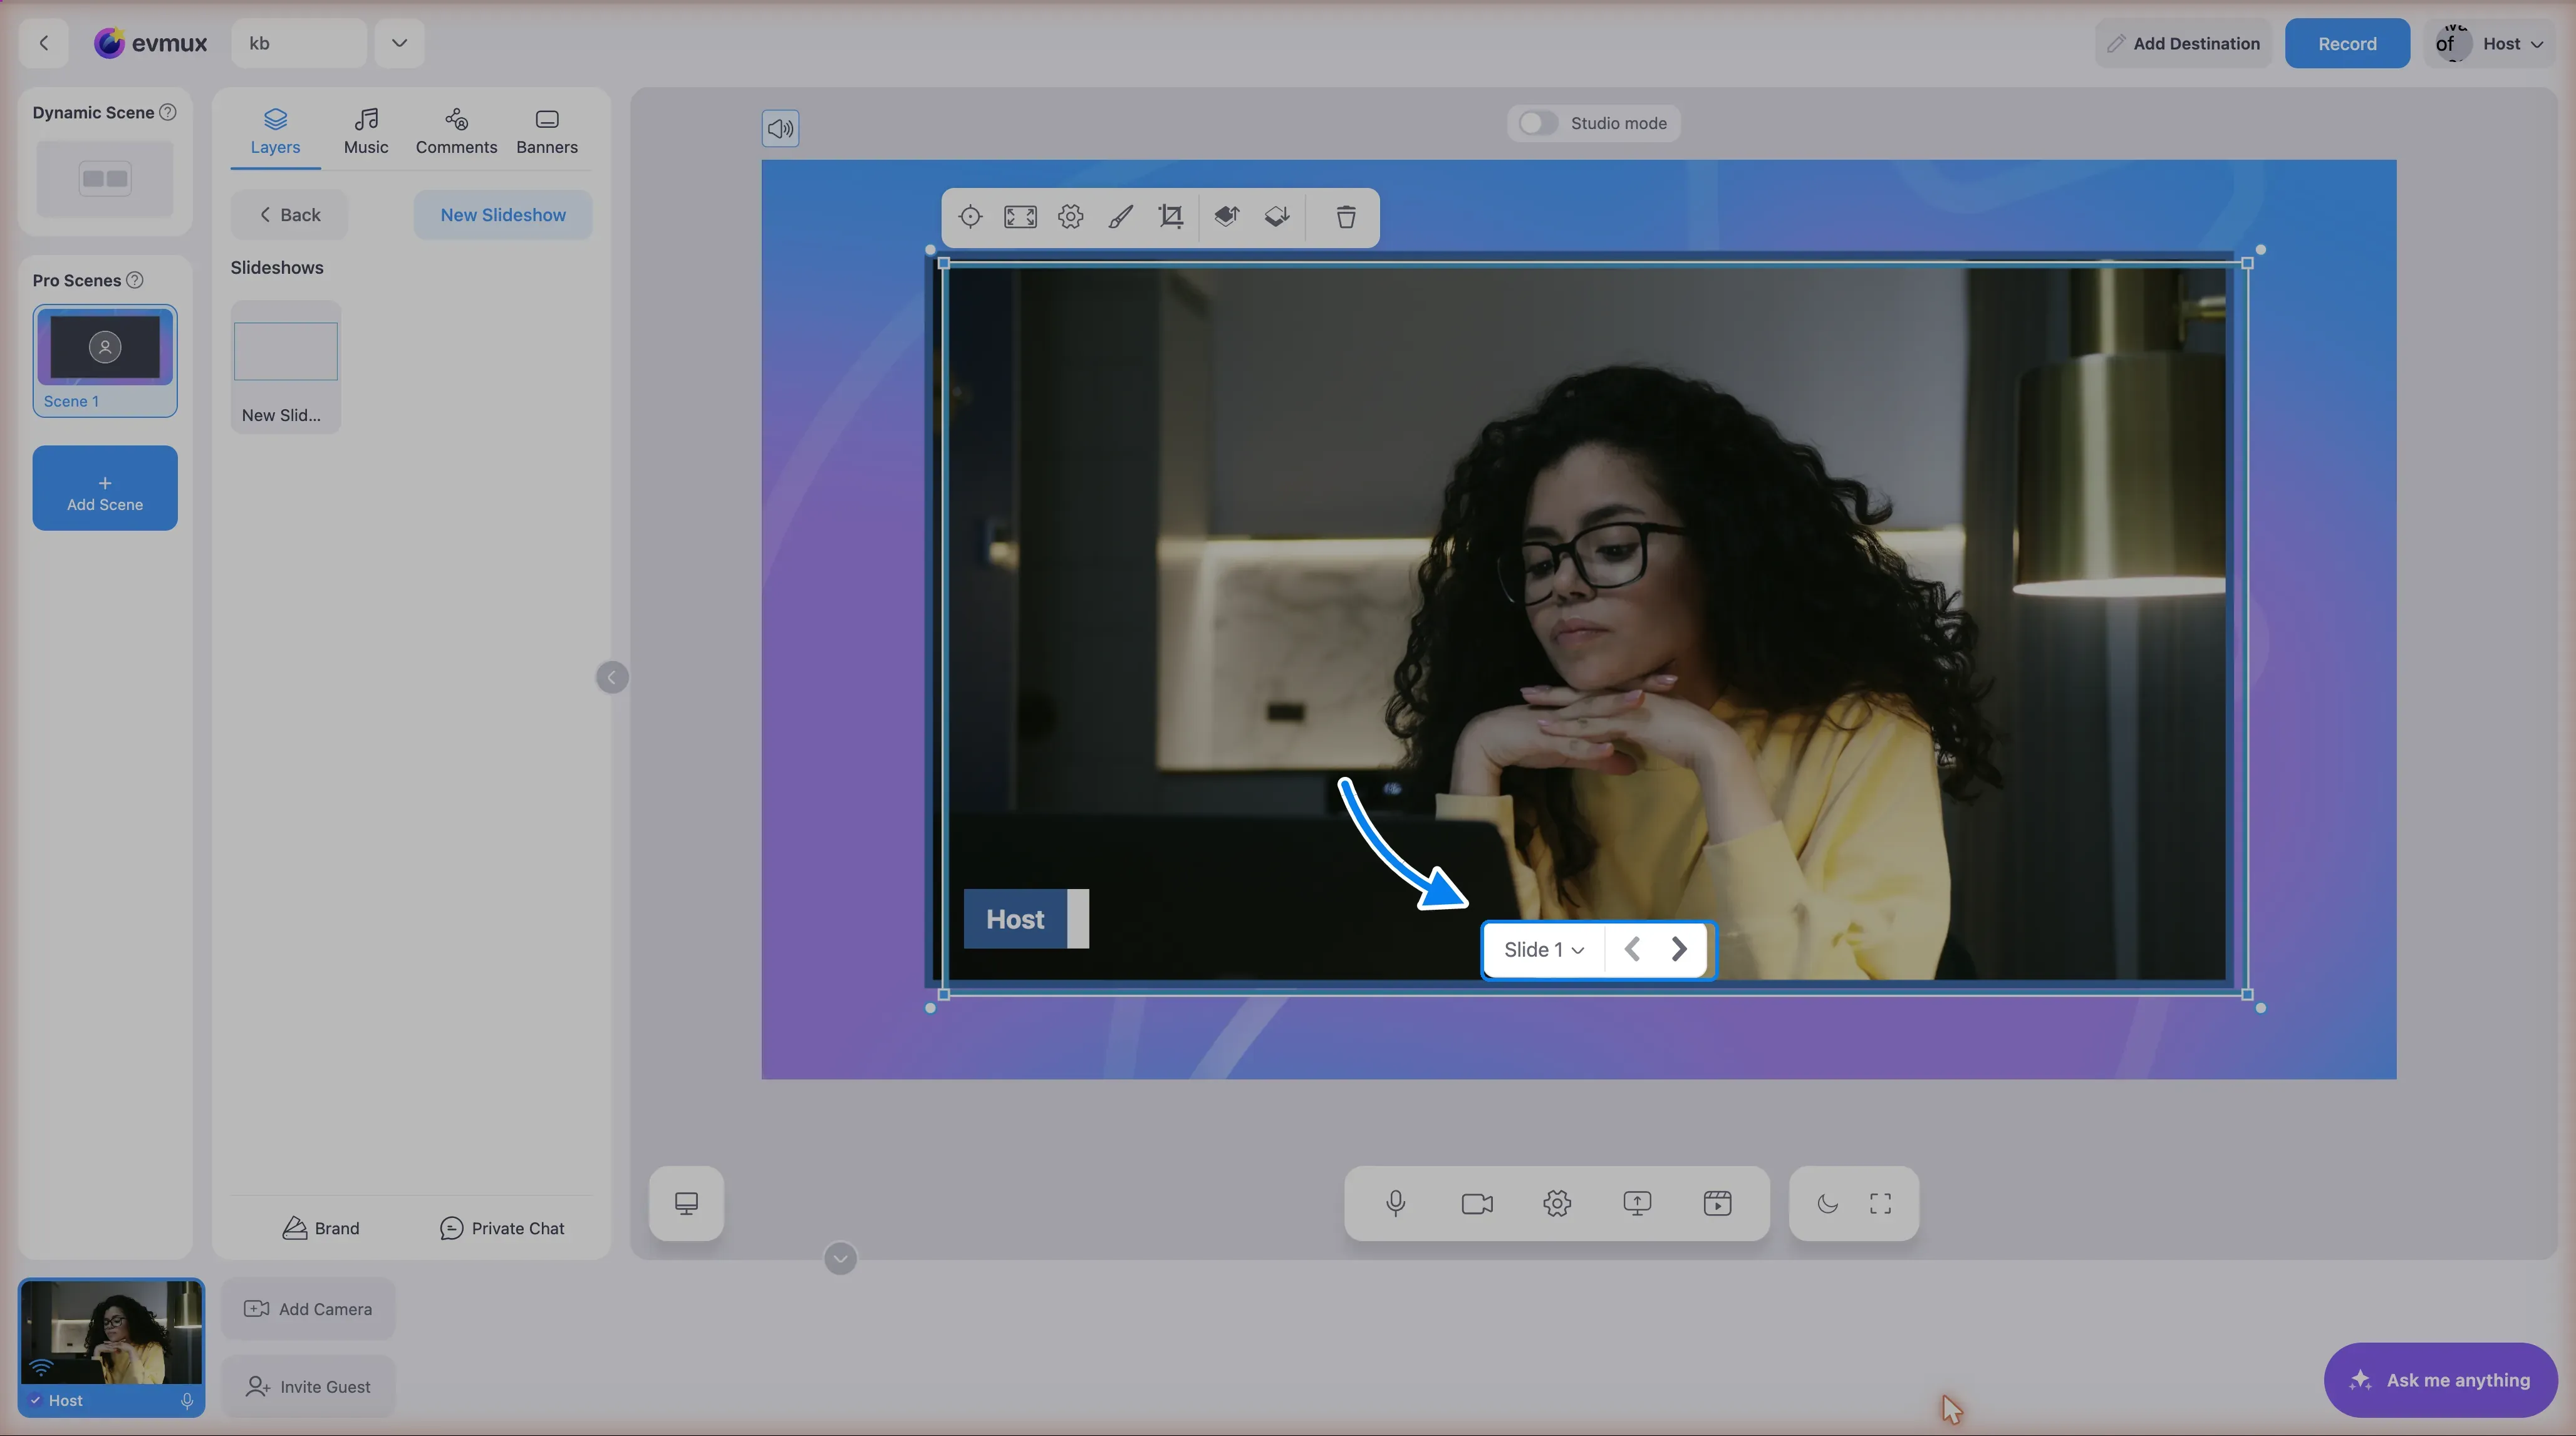Go to next slide with right arrow

[1679, 949]
